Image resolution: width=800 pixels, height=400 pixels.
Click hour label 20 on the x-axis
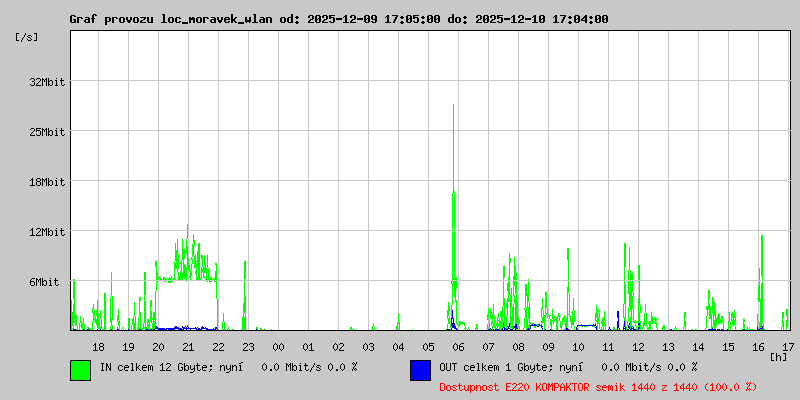[x=158, y=347]
